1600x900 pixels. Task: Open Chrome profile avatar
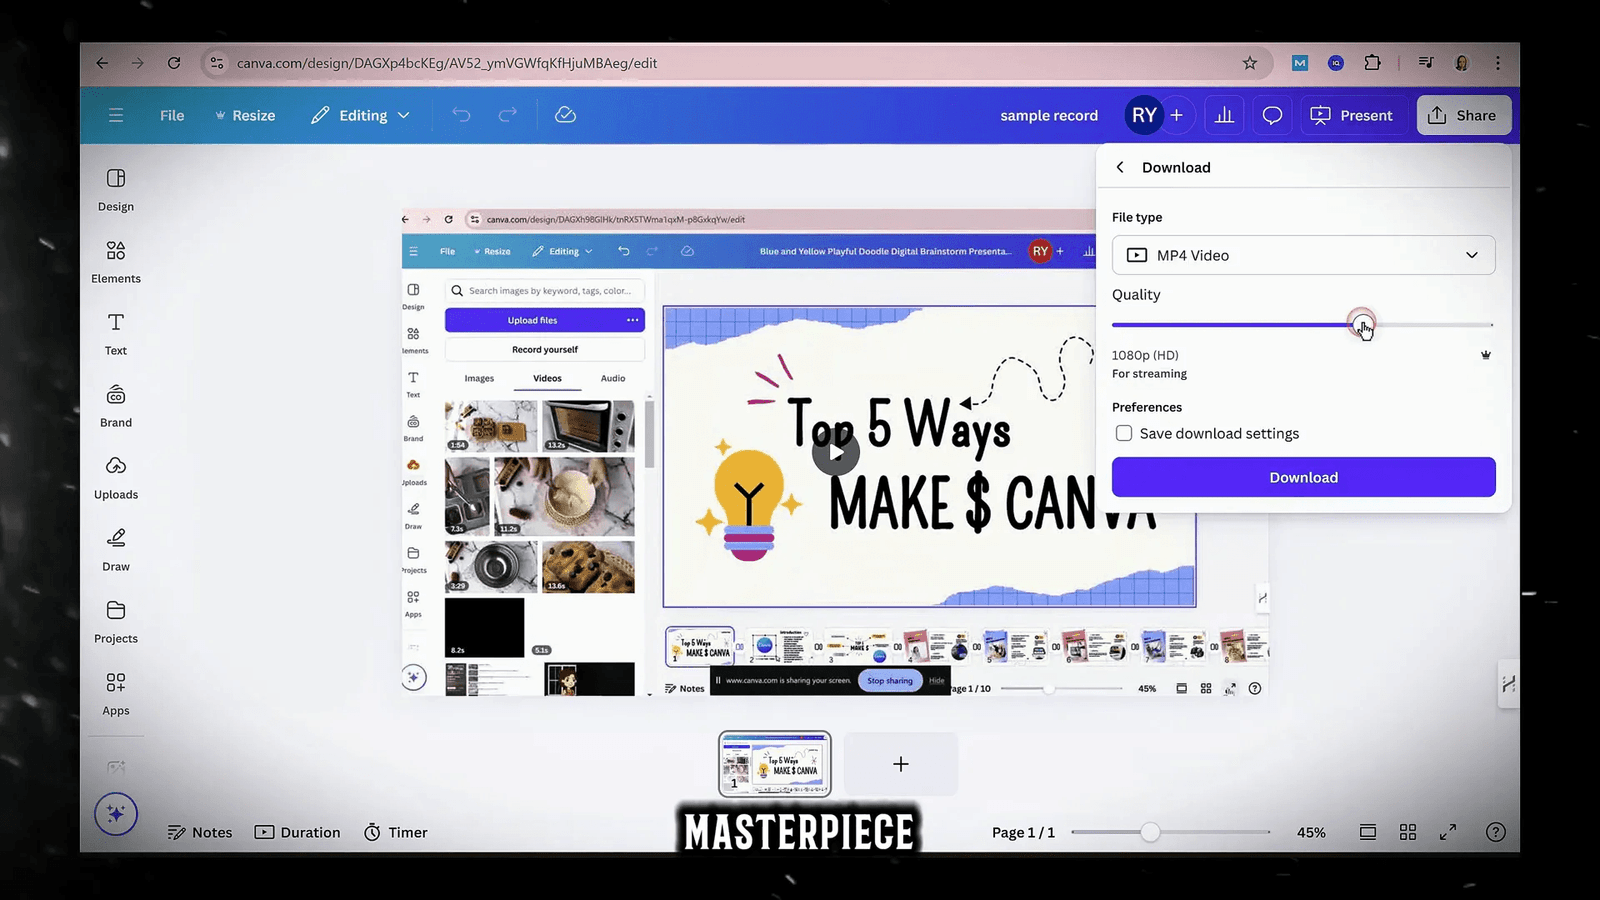(x=1462, y=63)
